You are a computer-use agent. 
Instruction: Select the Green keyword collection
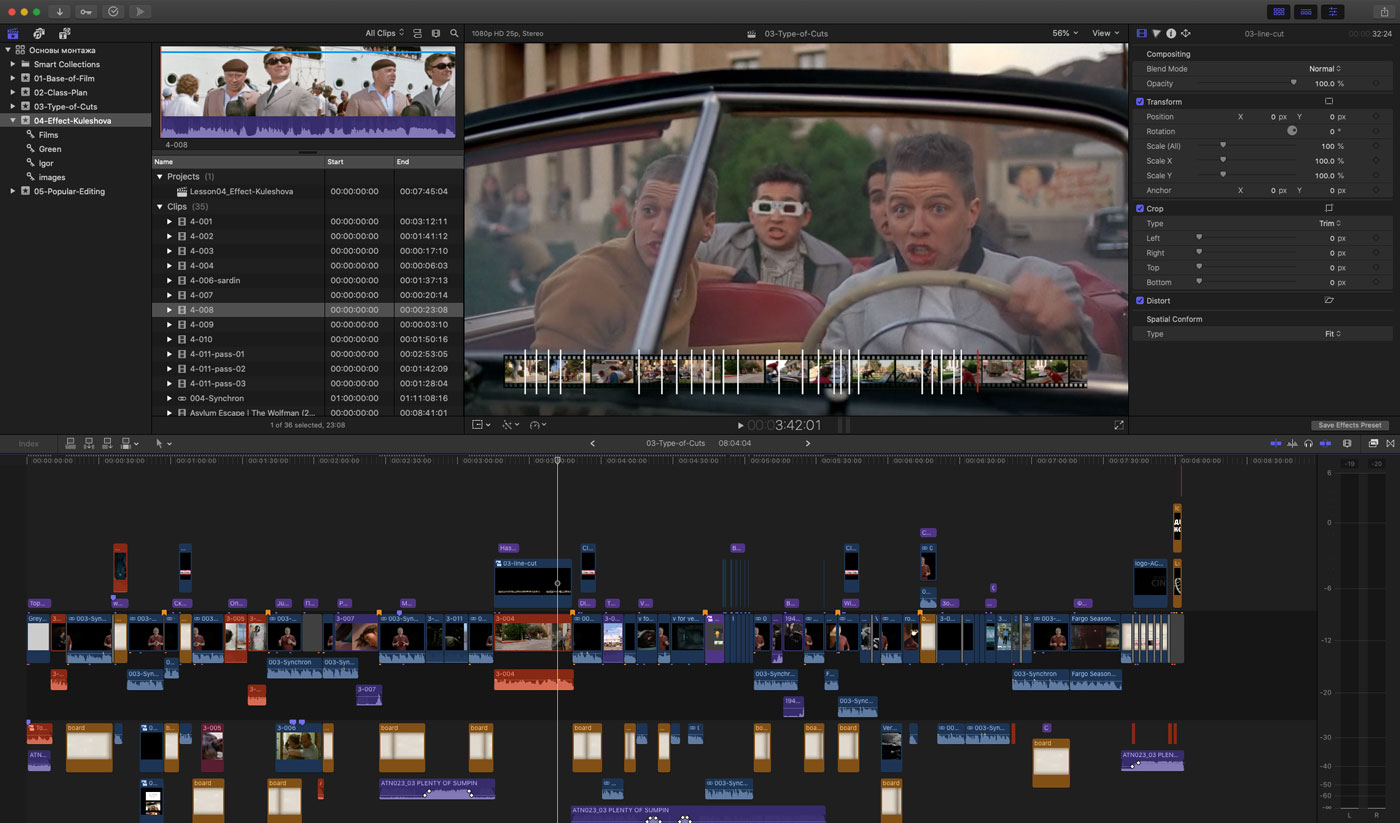pos(50,149)
